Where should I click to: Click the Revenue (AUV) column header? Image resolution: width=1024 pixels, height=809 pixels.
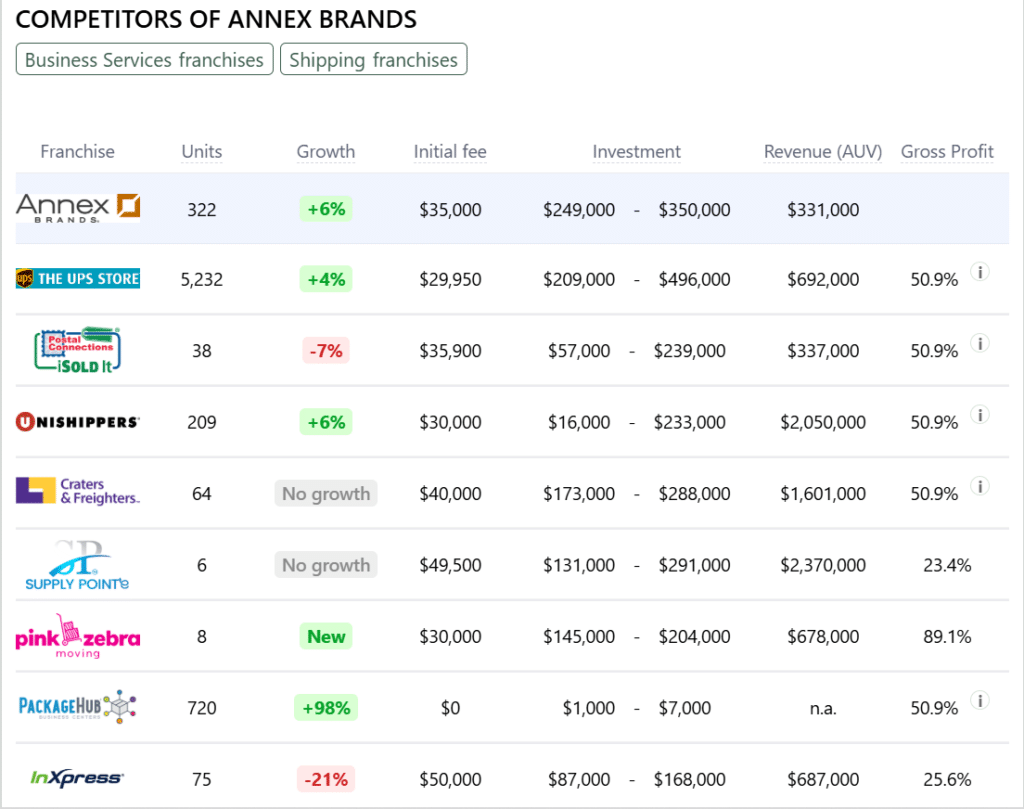[823, 151]
